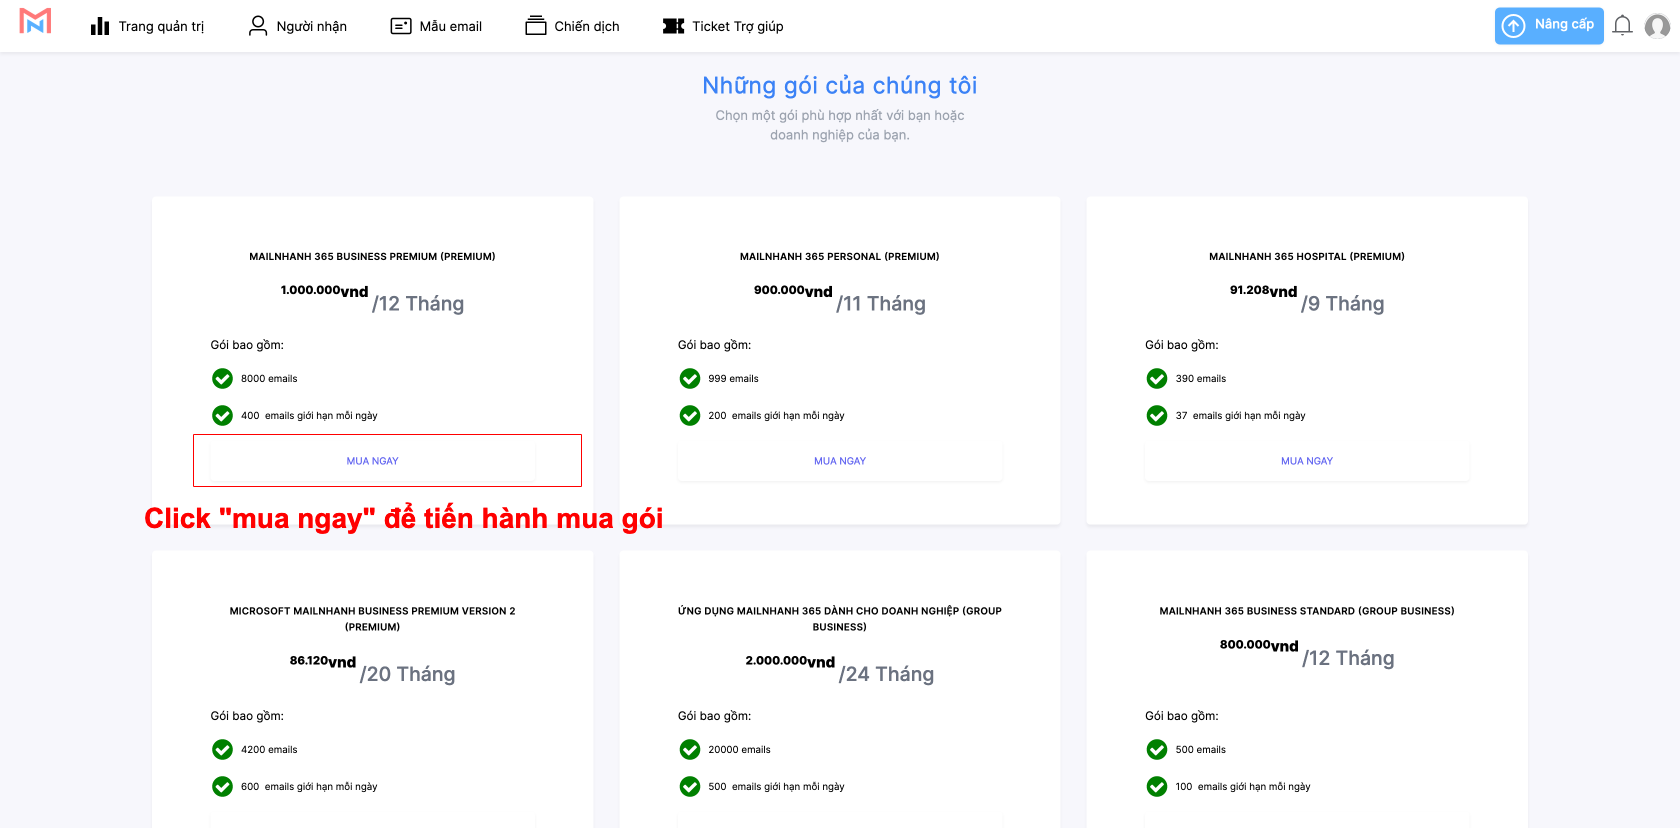Click MUA NGAY for Business Premium package
This screenshot has width=1680, height=828.
[x=372, y=461]
